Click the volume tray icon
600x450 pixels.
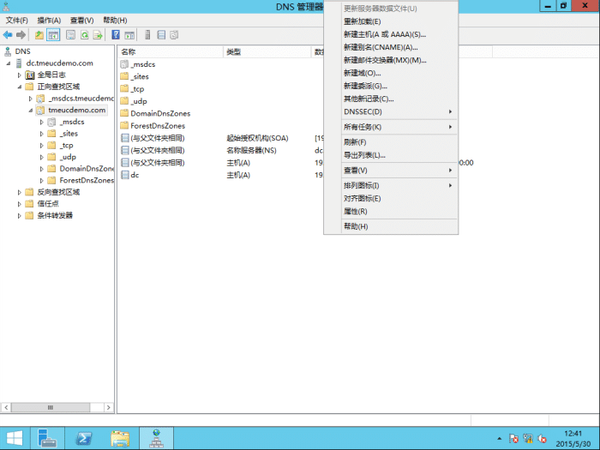click(542, 439)
